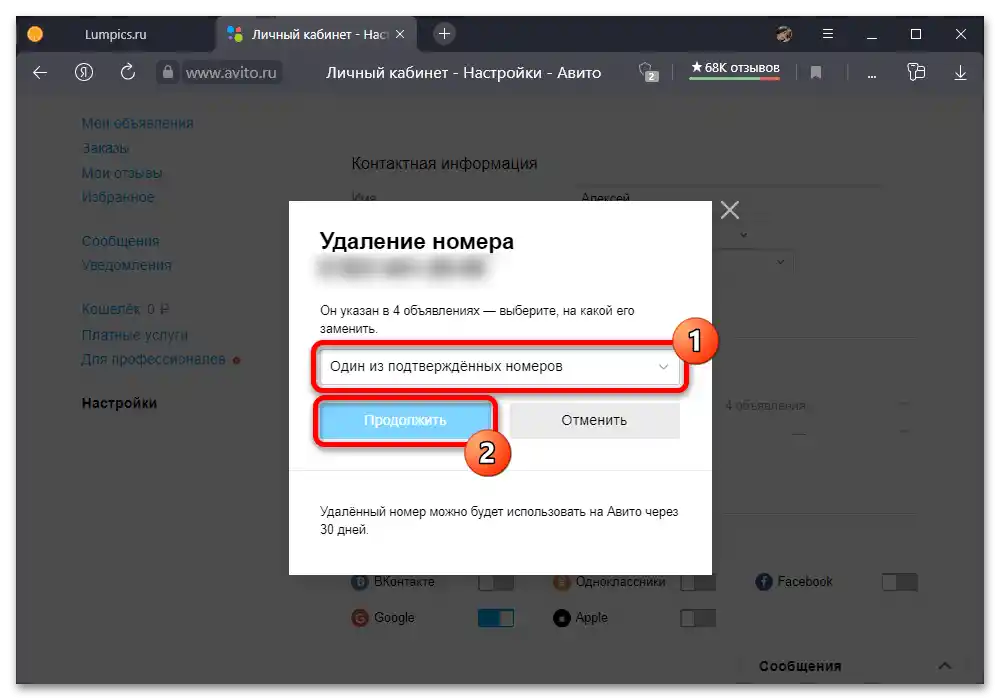Turn off the Google account link switch

coord(496,618)
